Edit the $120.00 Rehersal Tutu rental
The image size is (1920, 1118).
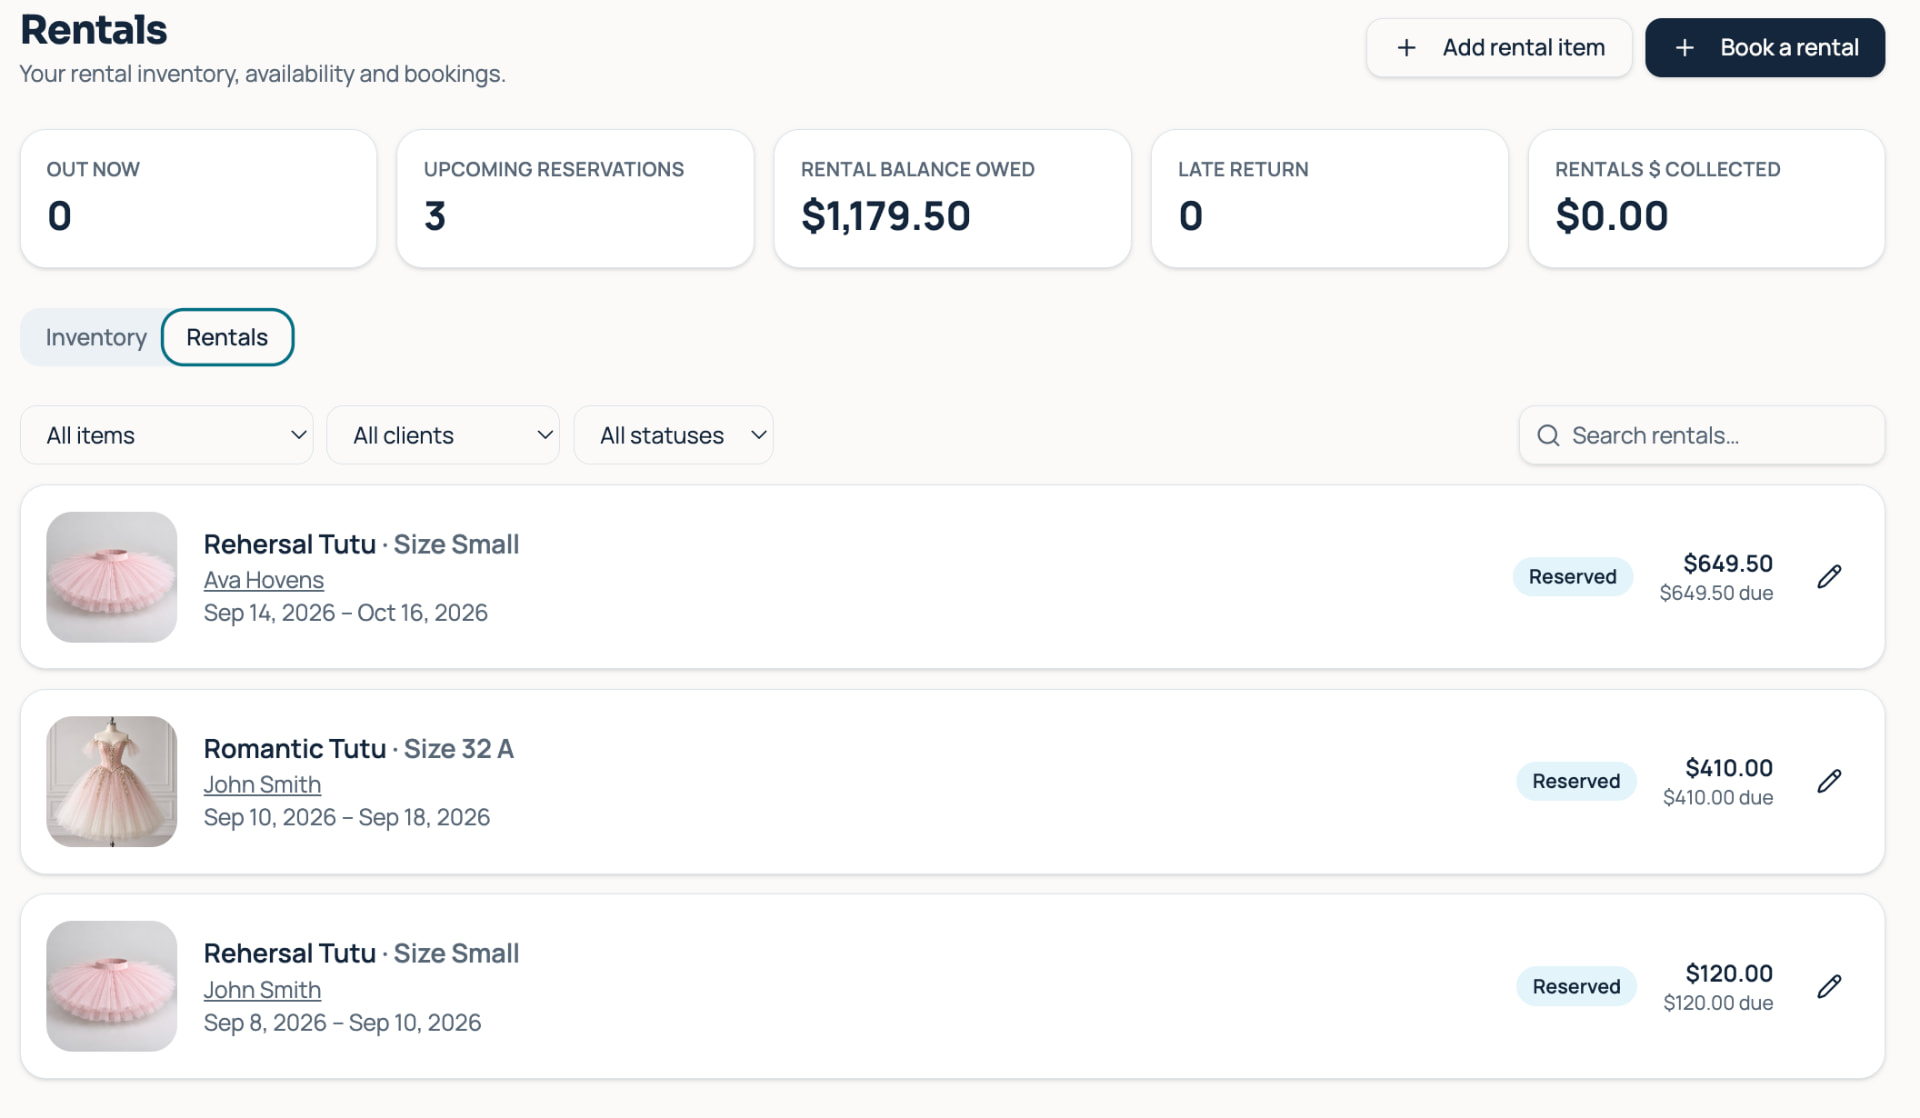[x=1829, y=986]
